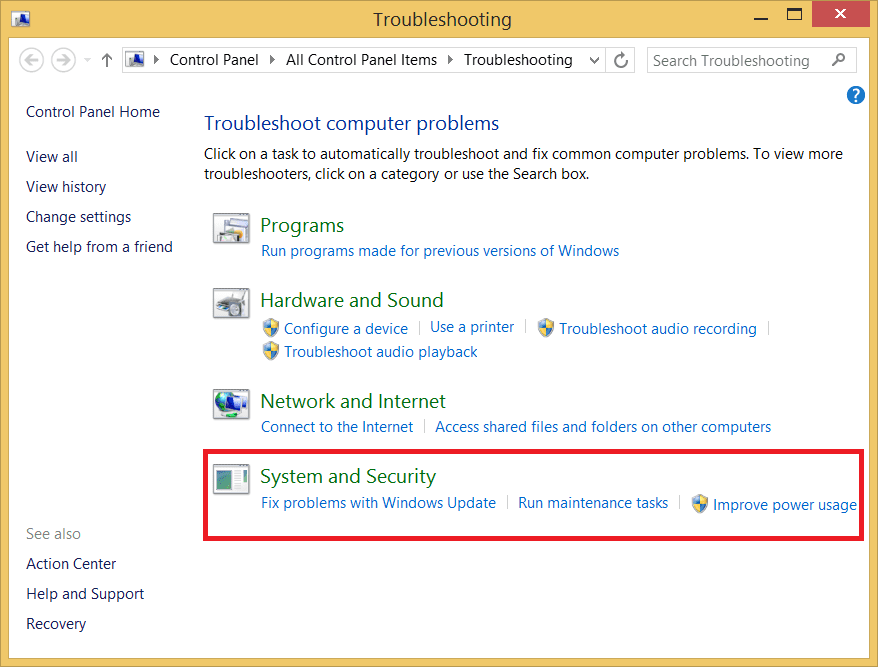The width and height of the screenshot is (878, 668).
Task: Expand the arrow after Control Panel breadcrumb
Action: [272, 59]
